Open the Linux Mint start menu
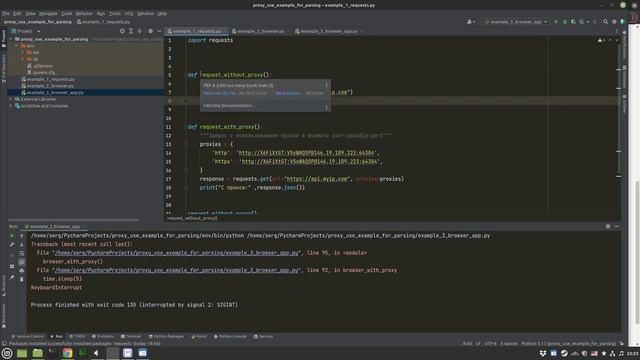Image resolution: width=640 pixels, height=360 pixels. [7, 353]
